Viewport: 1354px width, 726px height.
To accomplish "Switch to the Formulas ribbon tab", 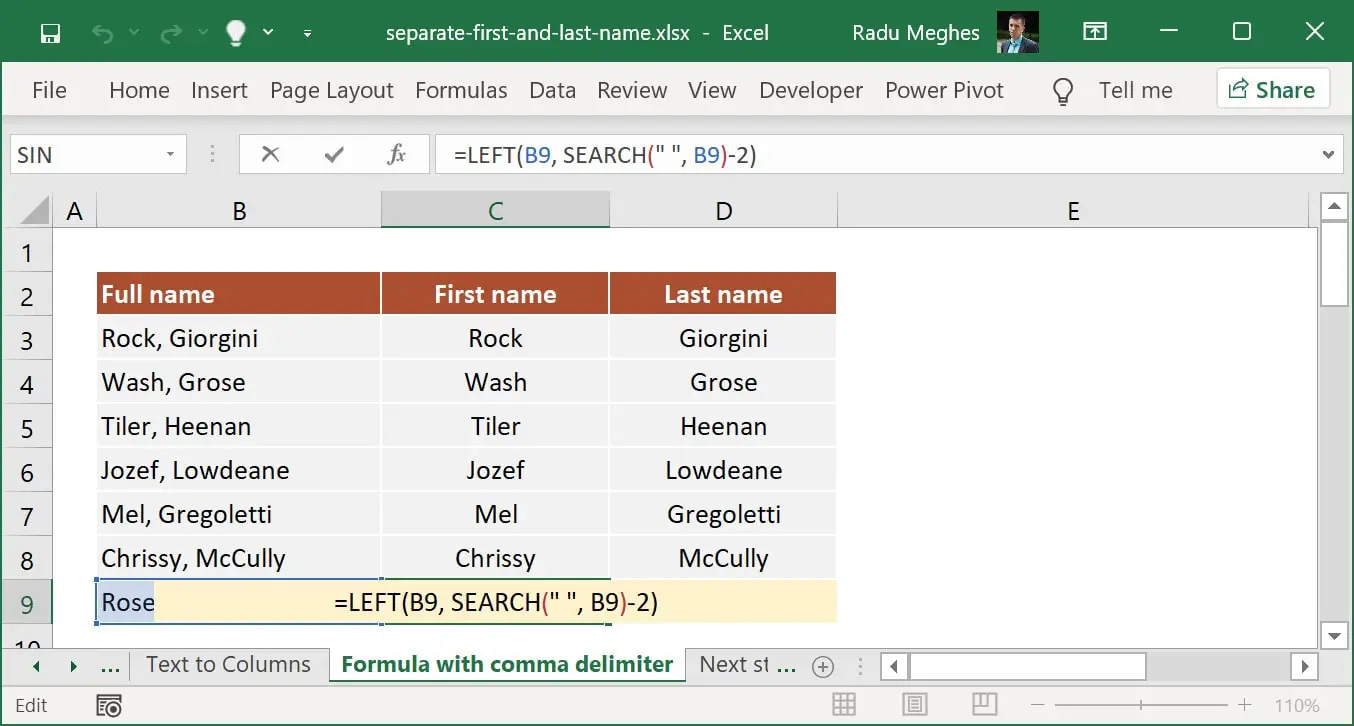I will tap(461, 90).
